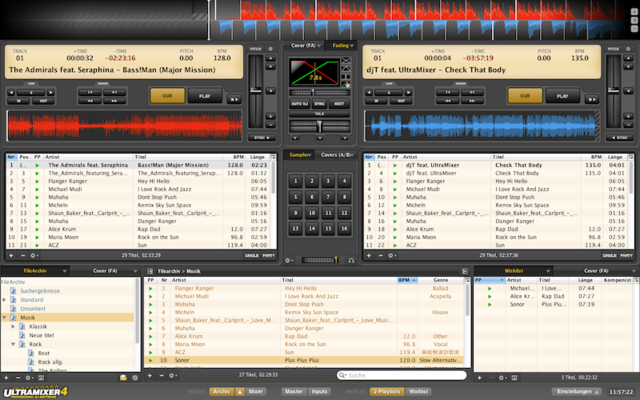
Task: Trigger sampler pad 16
Action: [344, 229]
